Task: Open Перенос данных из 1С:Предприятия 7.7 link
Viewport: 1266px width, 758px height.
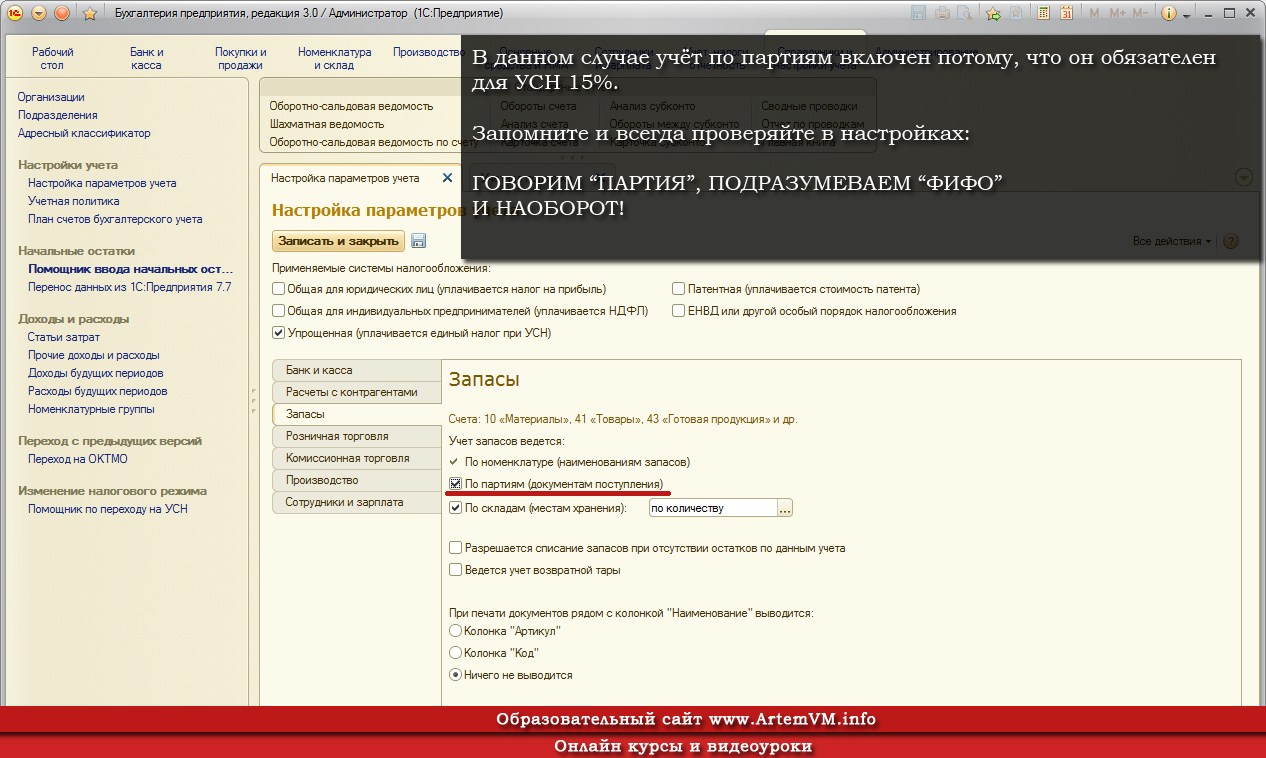Action: pyautogui.click(x=130, y=287)
